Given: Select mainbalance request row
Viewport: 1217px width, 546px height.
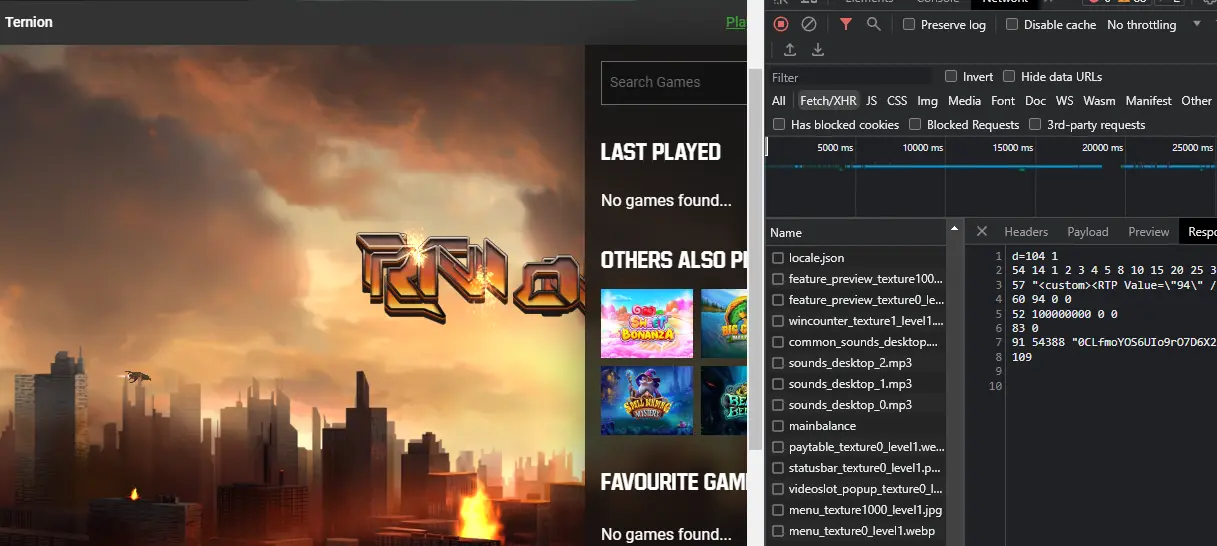Looking at the screenshot, I should click(856, 426).
